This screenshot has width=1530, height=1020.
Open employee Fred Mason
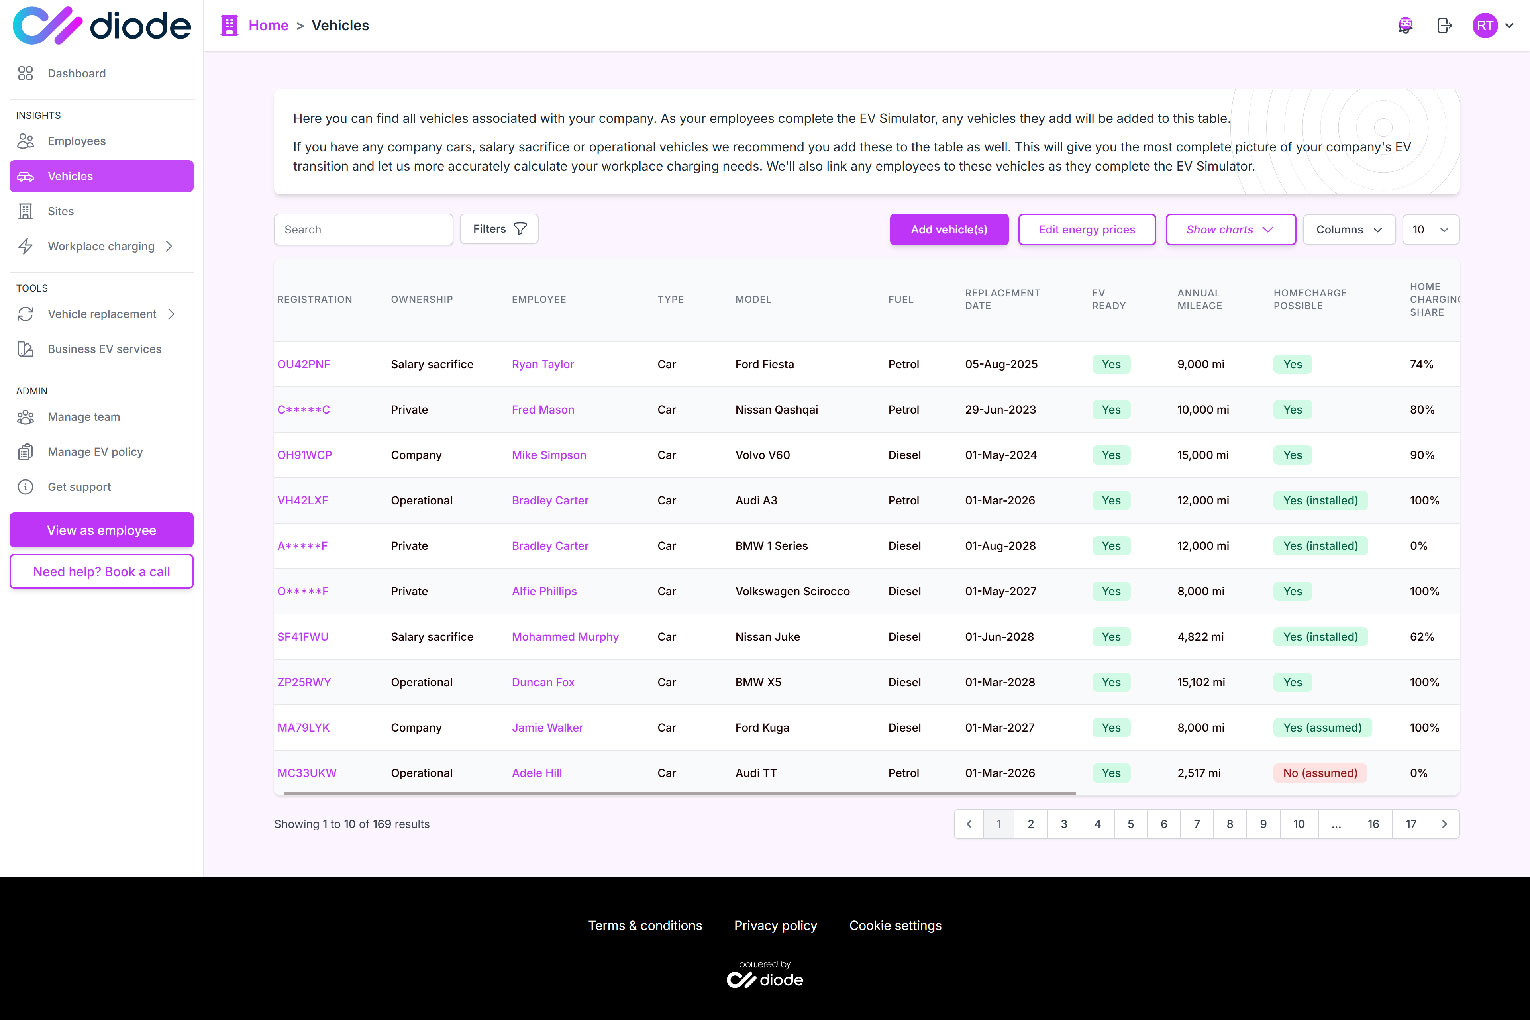coord(543,410)
